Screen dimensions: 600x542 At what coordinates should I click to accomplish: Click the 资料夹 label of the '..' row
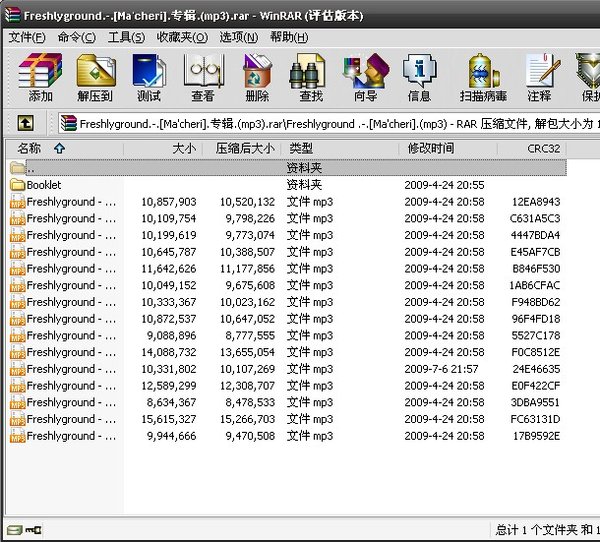(304, 168)
